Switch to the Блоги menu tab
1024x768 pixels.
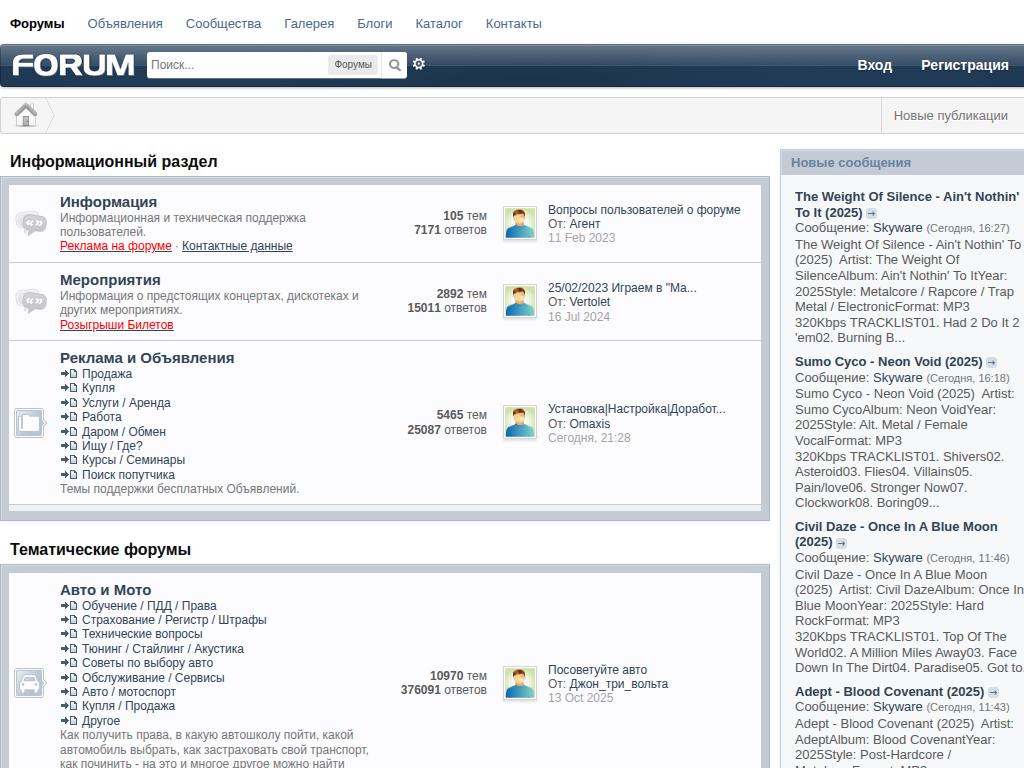375,23
